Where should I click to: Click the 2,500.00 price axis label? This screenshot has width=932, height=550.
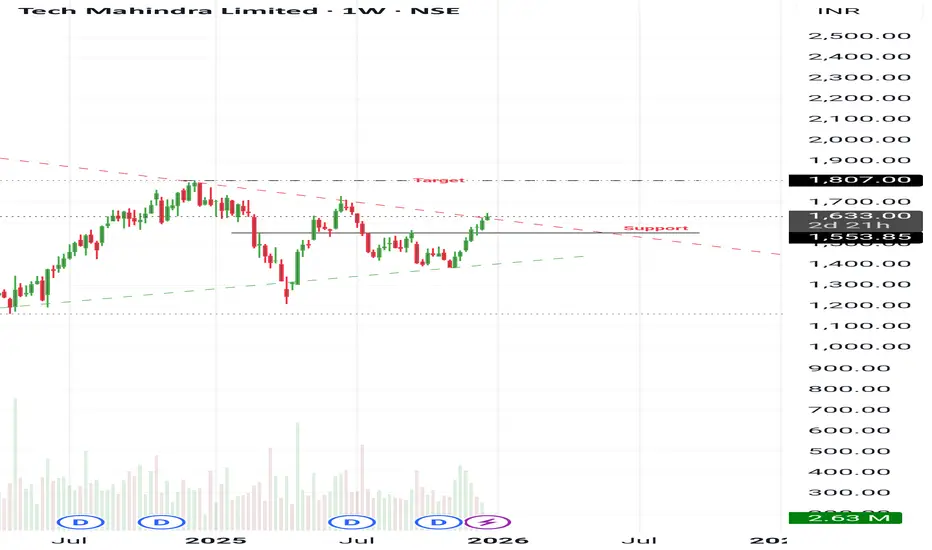[x=859, y=36]
